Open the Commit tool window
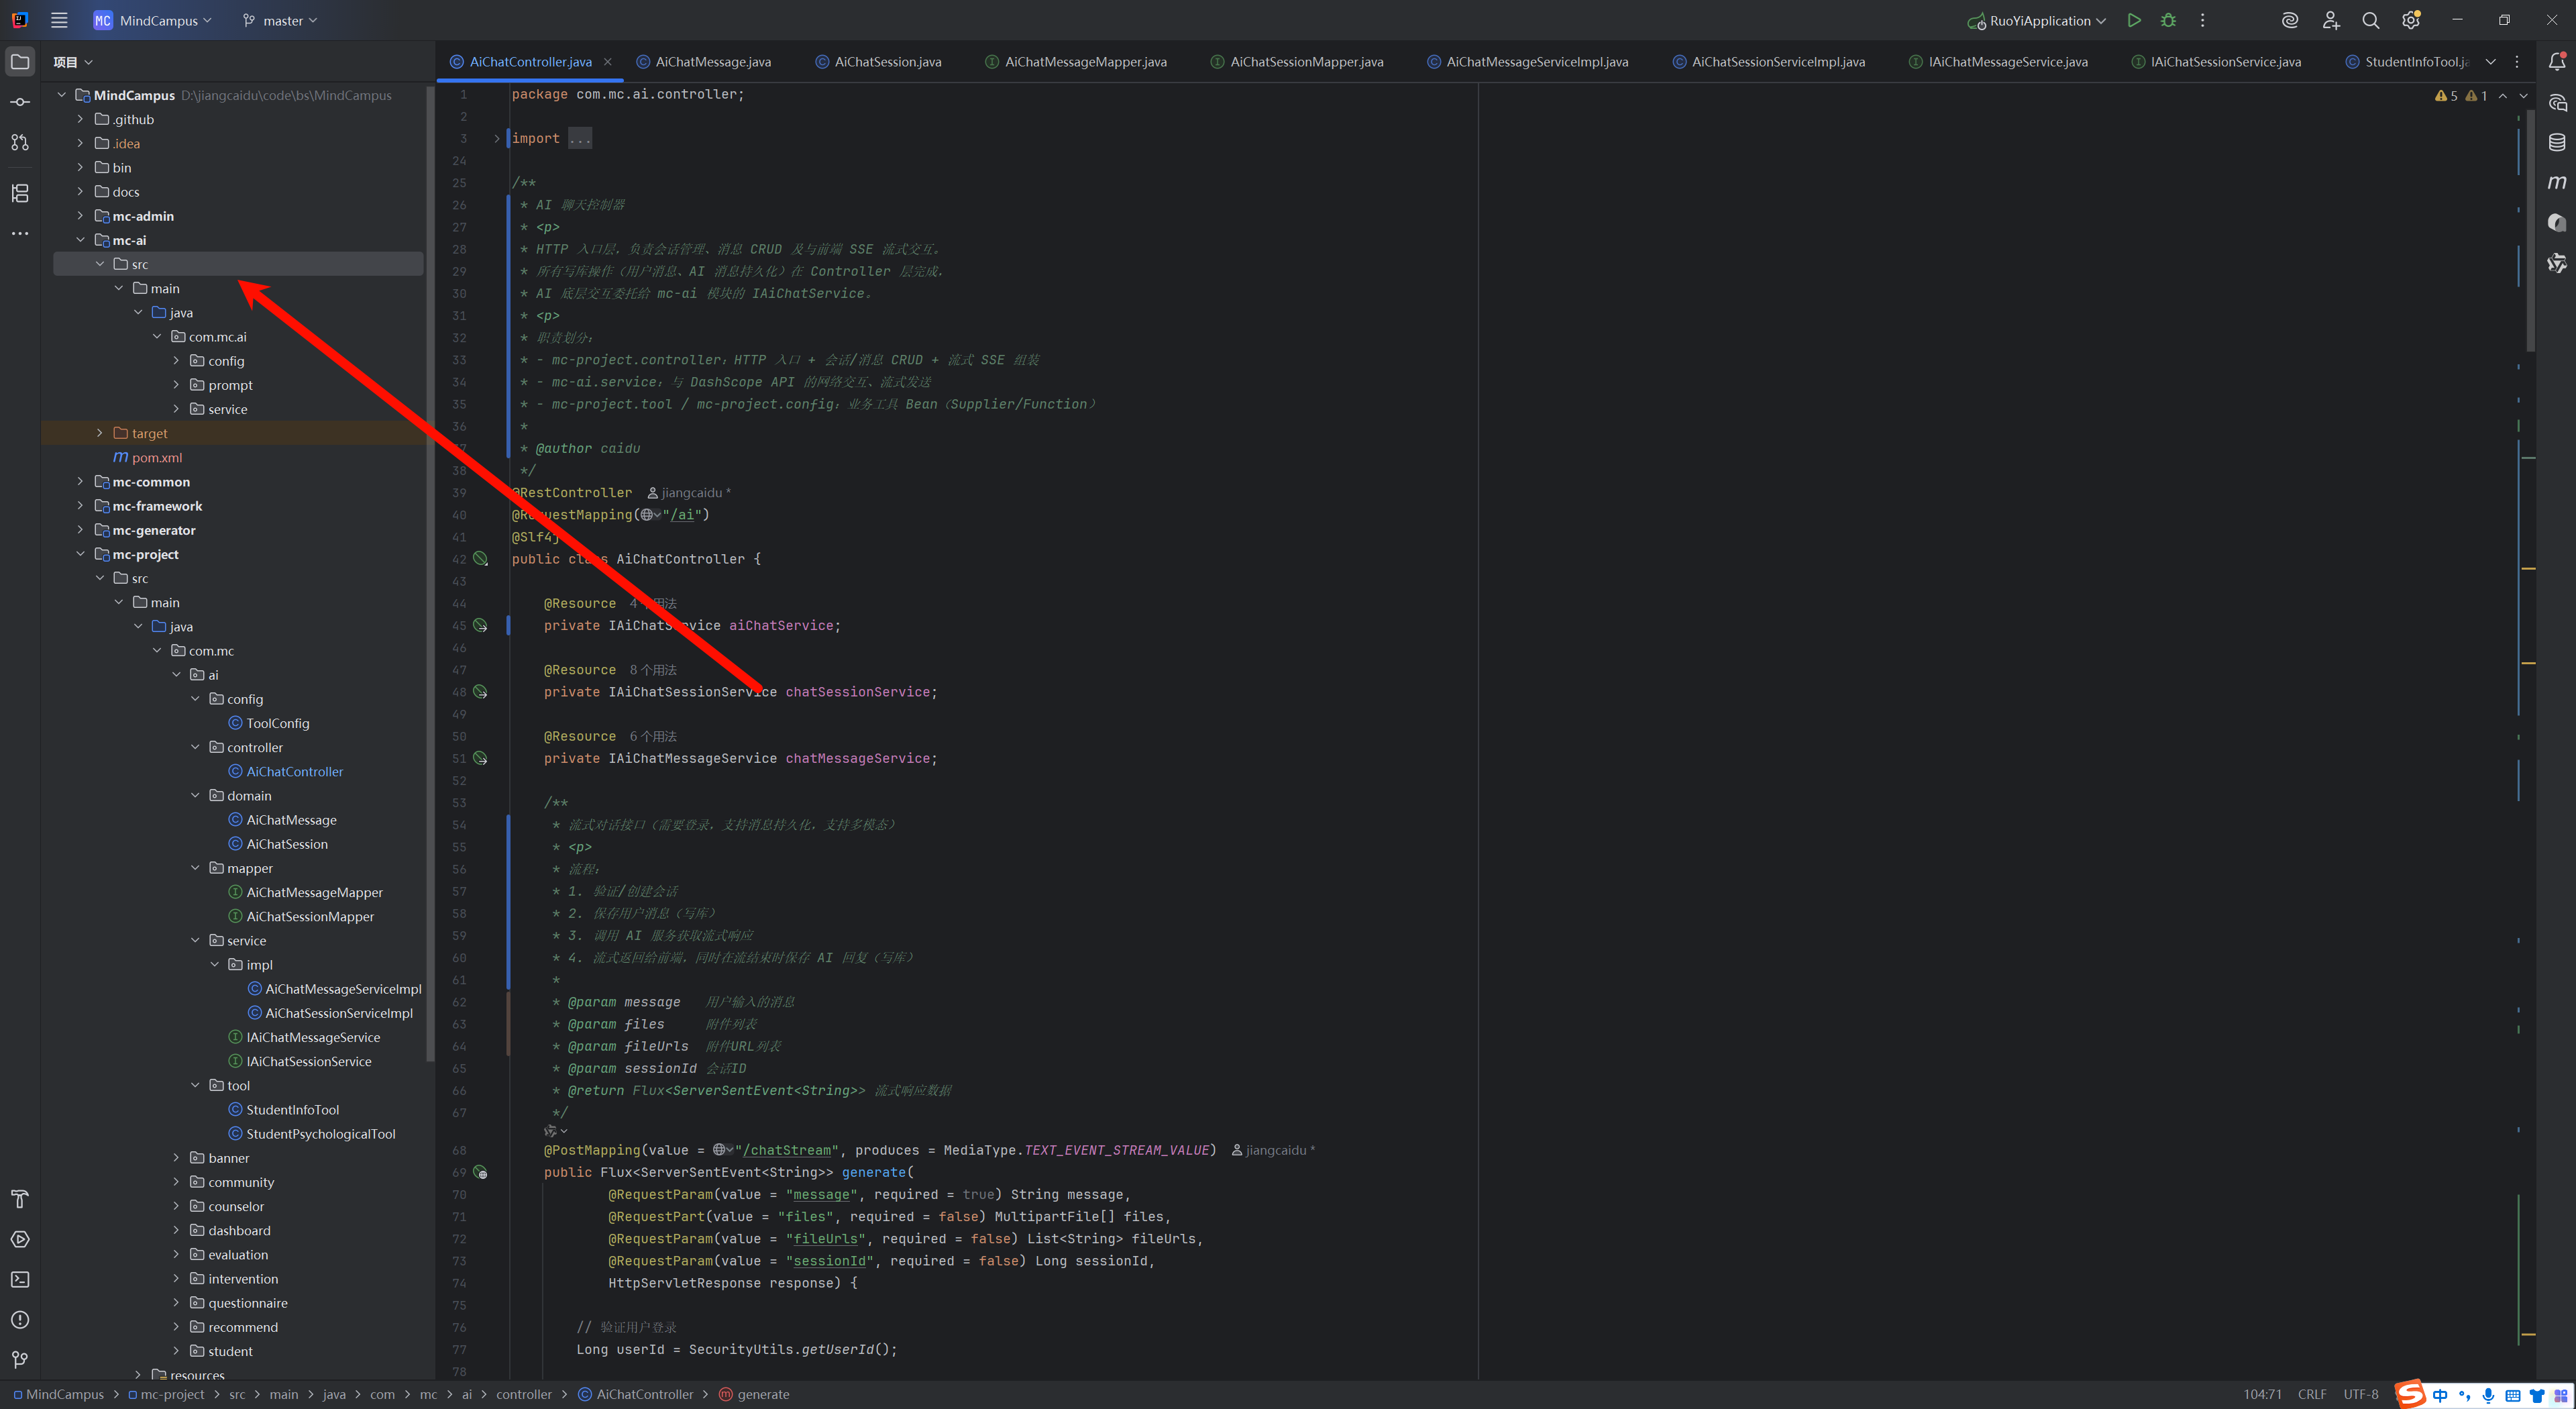The height and width of the screenshot is (1409, 2576). (x=20, y=102)
